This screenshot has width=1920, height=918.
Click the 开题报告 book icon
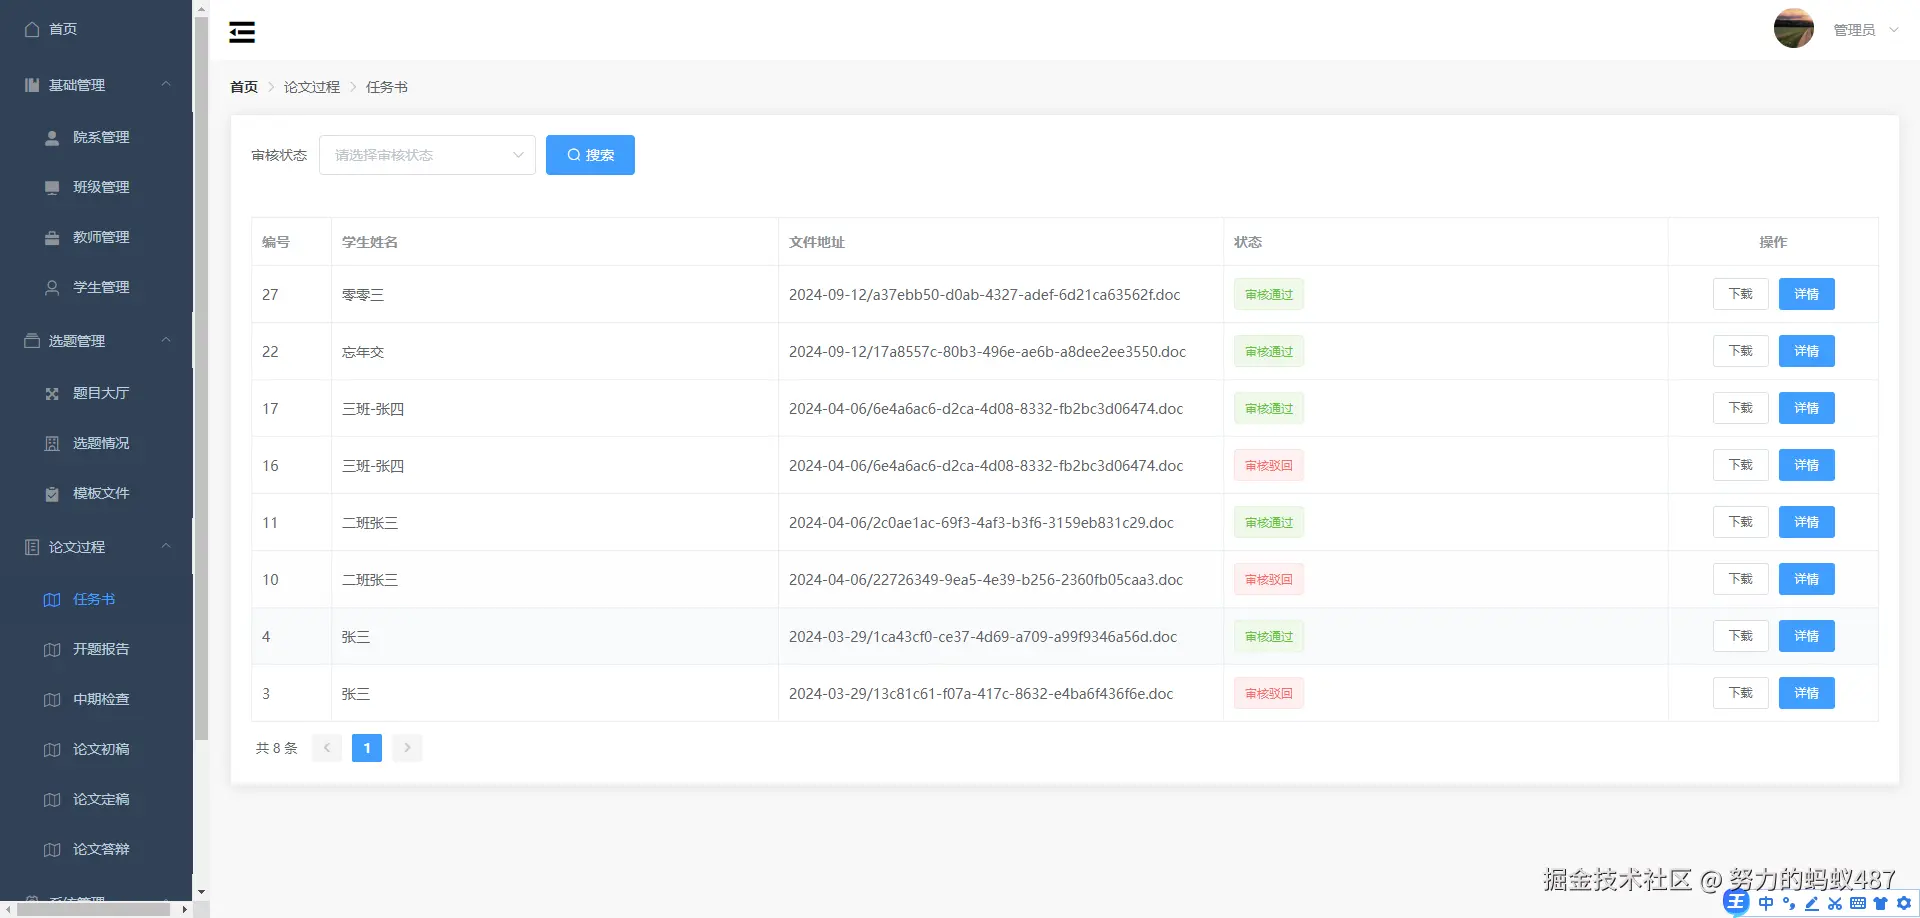point(52,649)
